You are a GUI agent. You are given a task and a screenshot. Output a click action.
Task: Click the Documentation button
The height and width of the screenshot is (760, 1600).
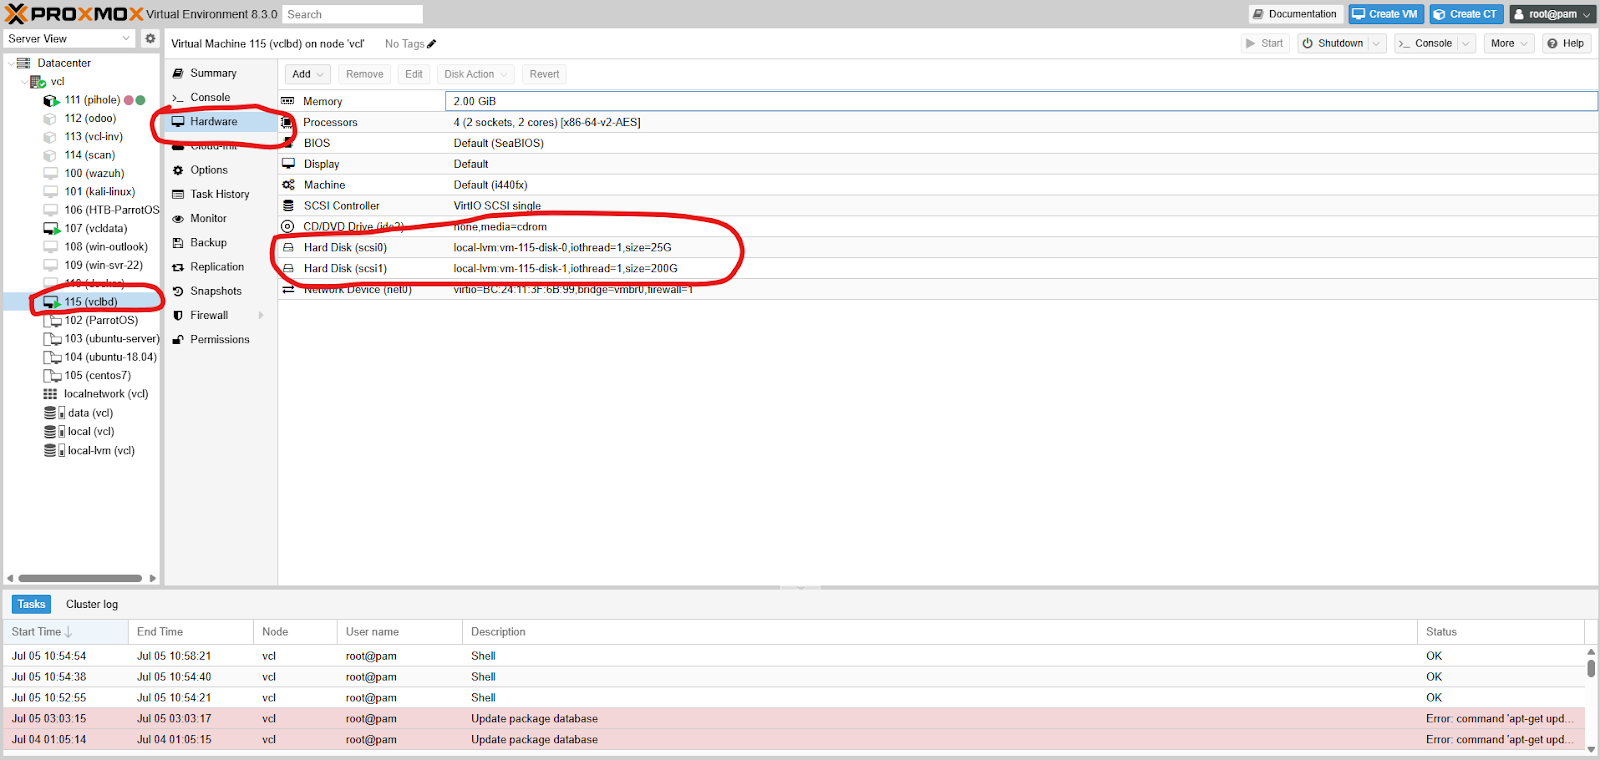pos(1295,14)
